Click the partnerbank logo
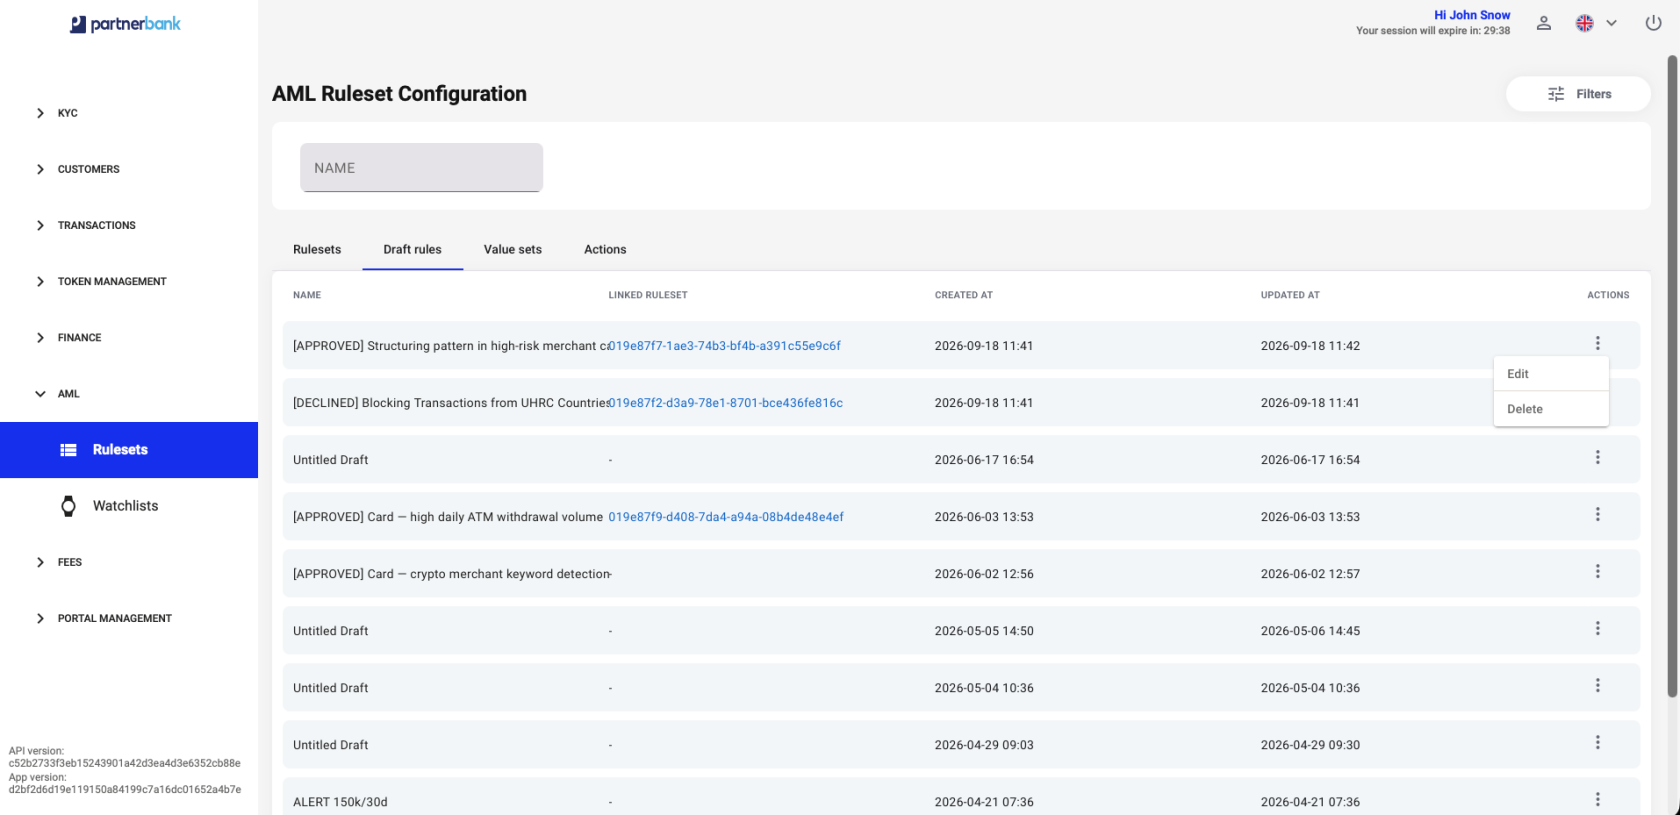 (x=125, y=24)
